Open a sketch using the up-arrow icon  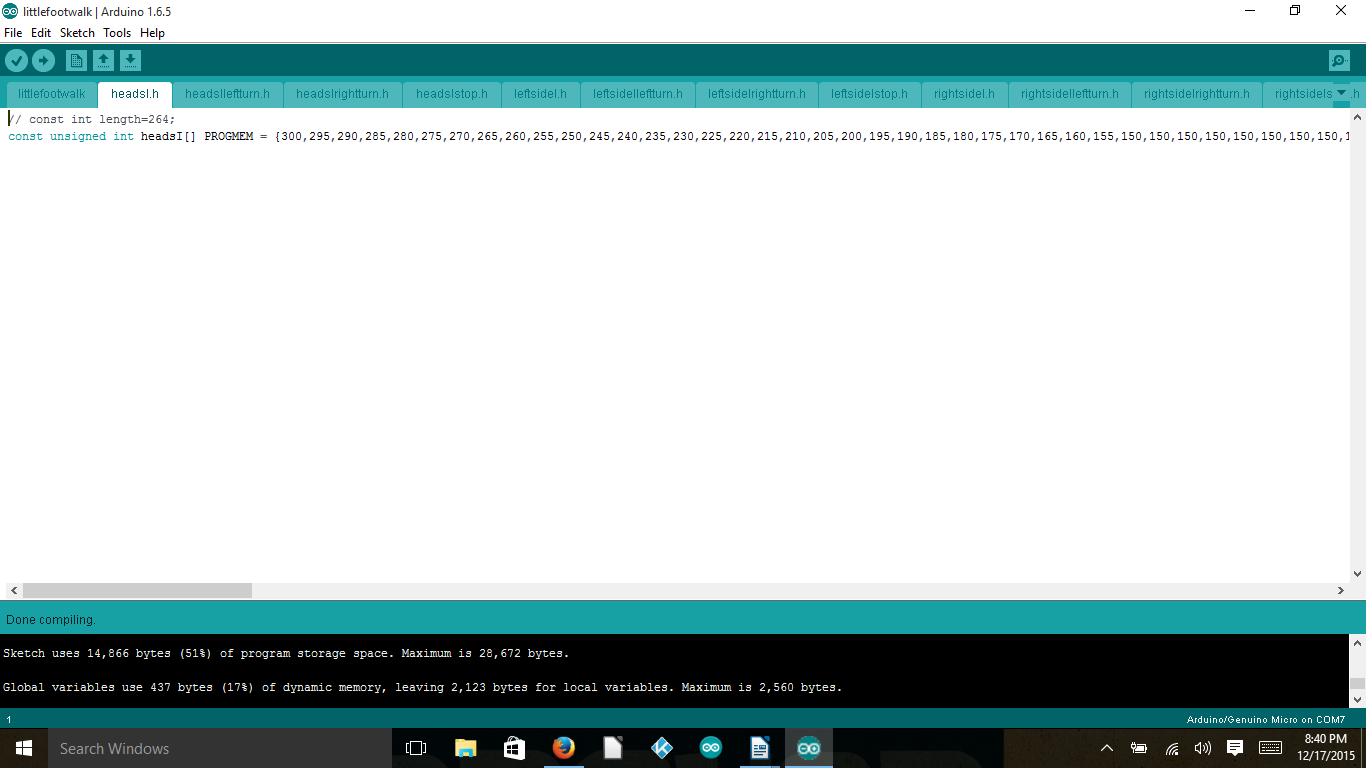pyautogui.click(x=103, y=61)
